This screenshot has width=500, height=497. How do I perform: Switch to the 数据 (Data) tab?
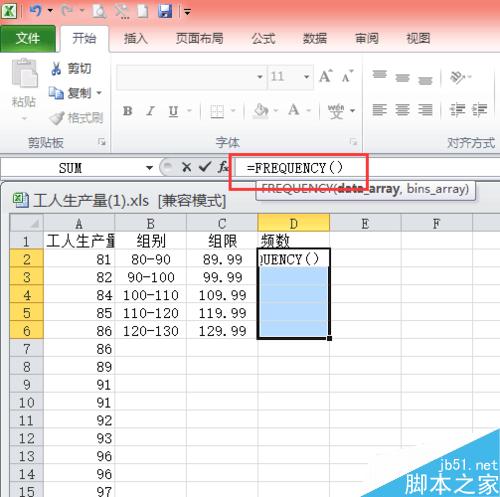pyautogui.click(x=315, y=39)
